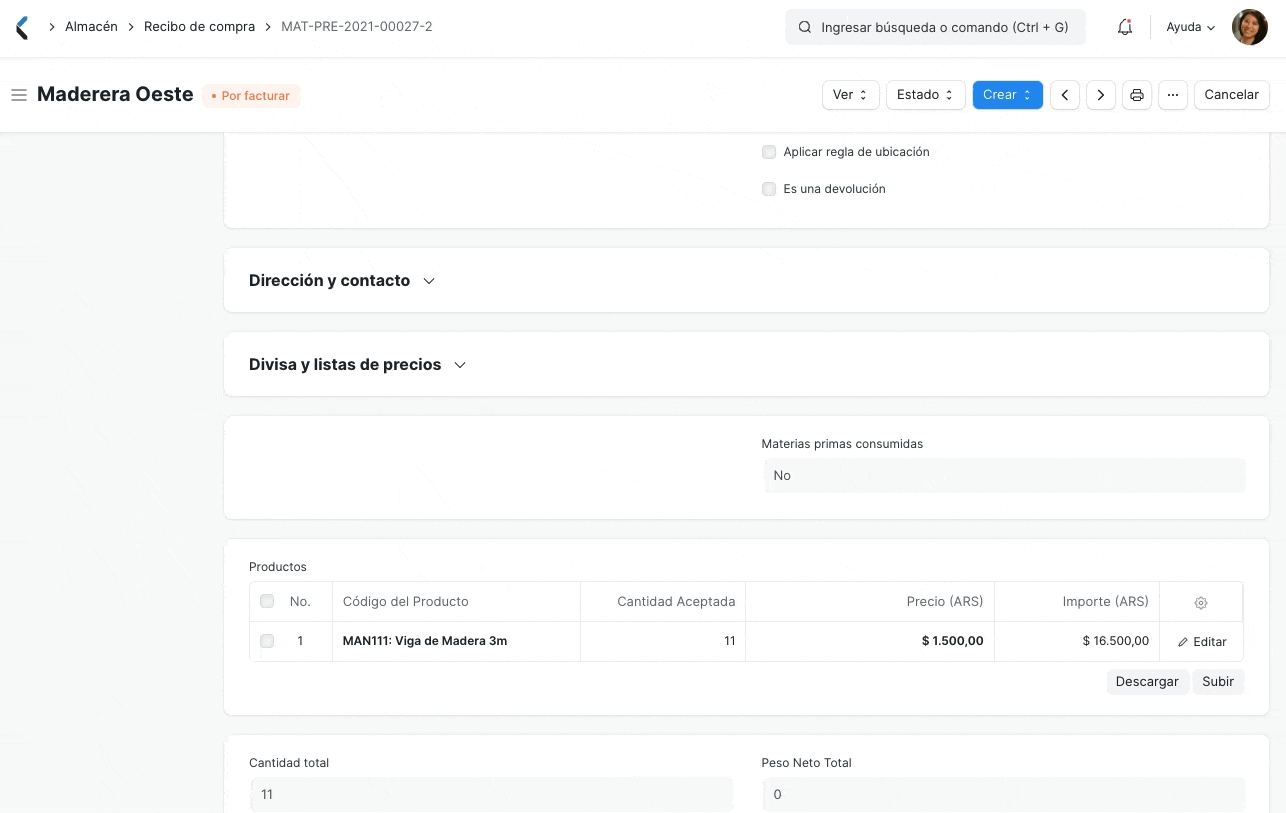Go to previous document arrow
The width and height of the screenshot is (1286, 813).
[x=1065, y=95]
